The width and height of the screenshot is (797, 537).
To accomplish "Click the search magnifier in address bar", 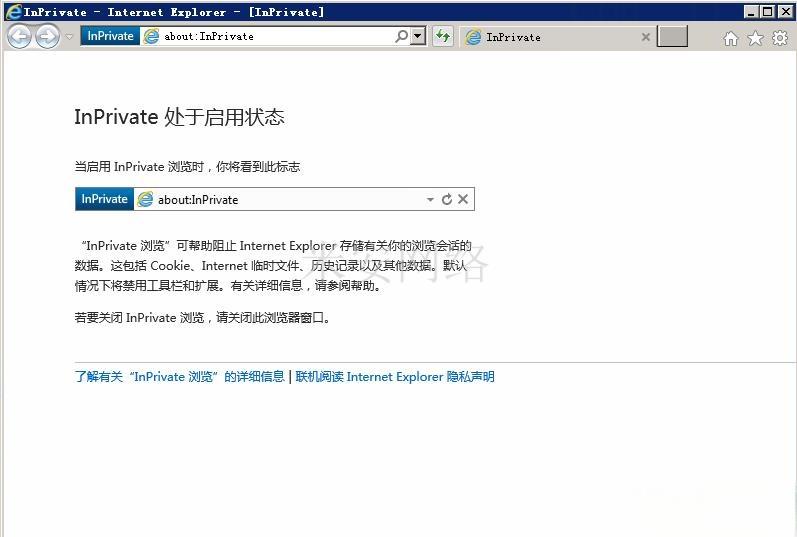I will pos(402,36).
